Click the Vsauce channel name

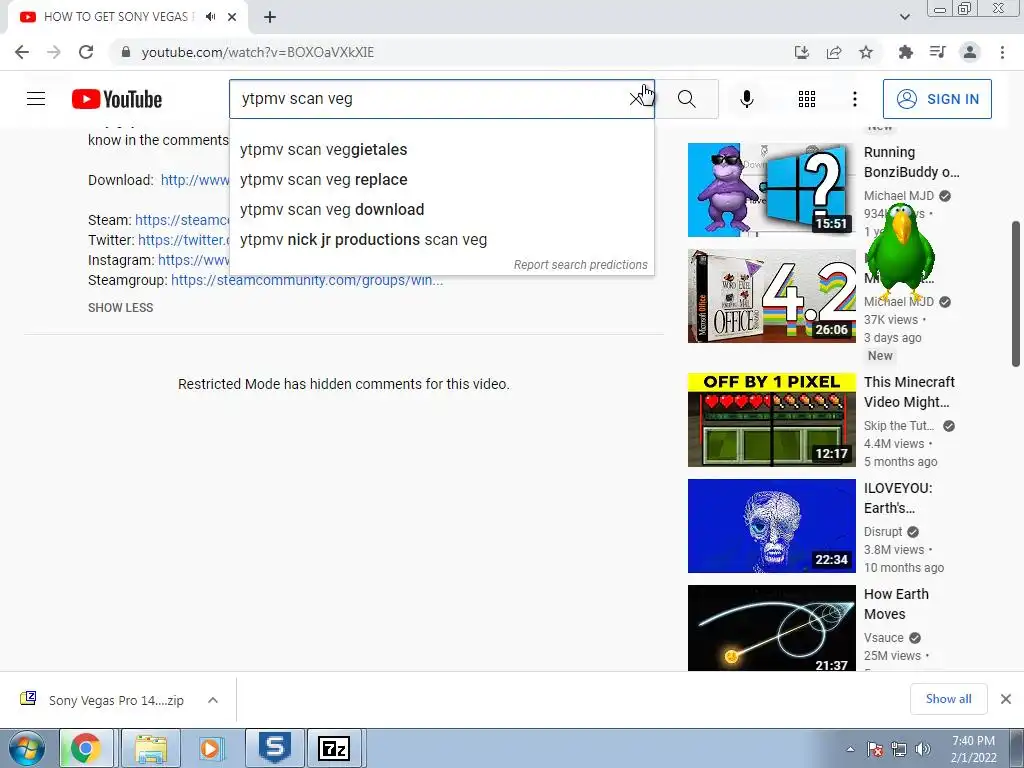pyautogui.click(x=884, y=637)
